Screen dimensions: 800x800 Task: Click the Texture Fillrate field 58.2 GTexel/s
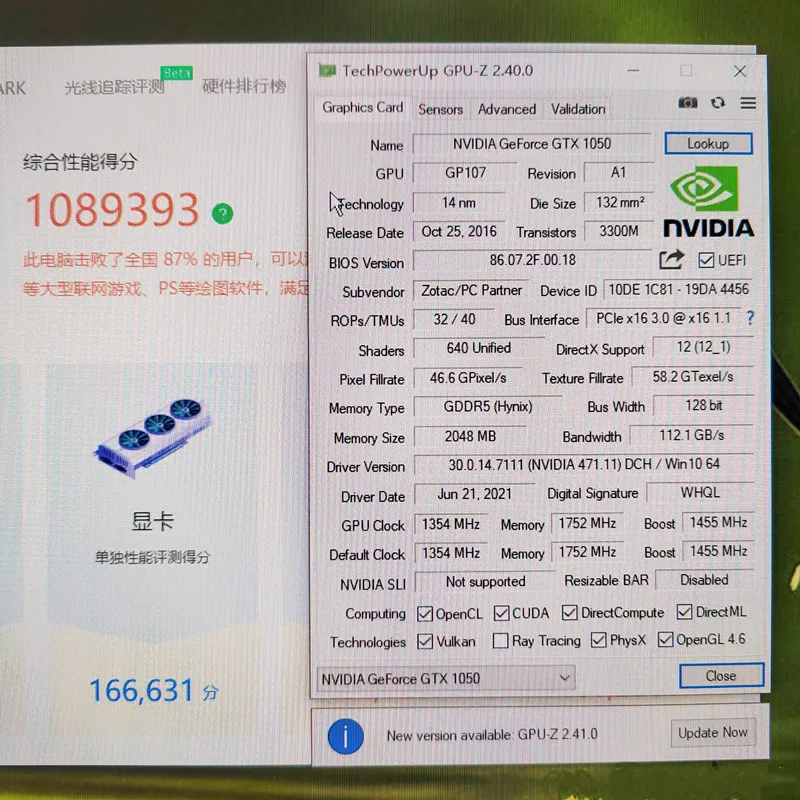point(693,377)
